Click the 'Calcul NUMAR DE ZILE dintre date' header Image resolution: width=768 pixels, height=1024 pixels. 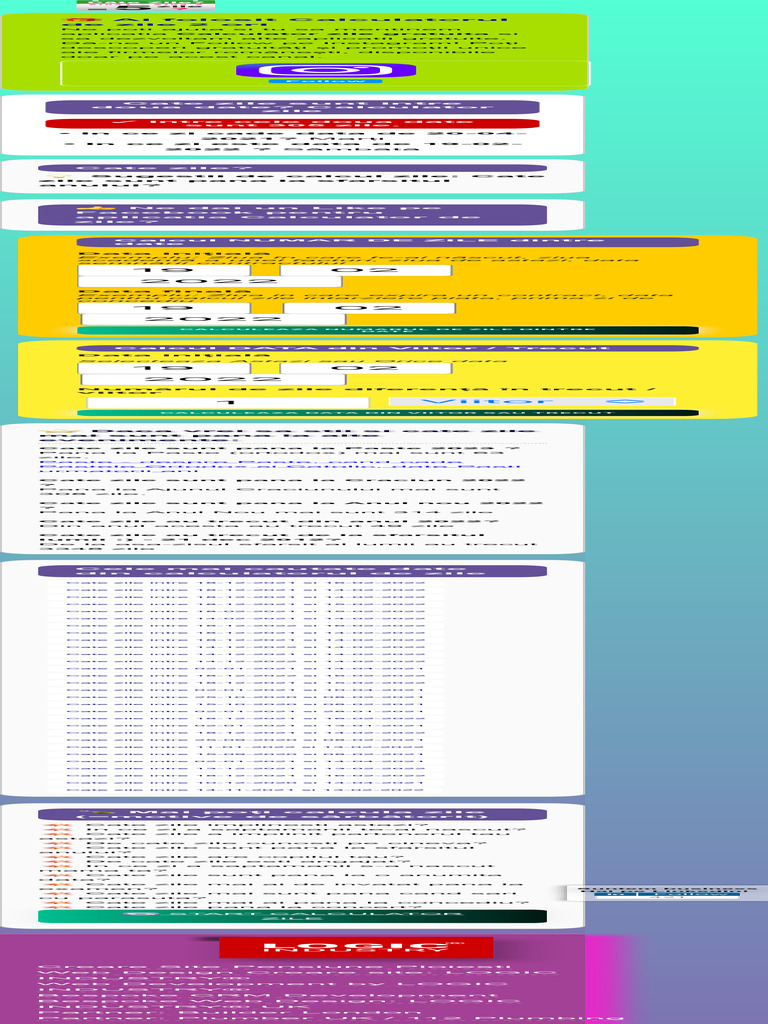pyautogui.click(x=388, y=242)
